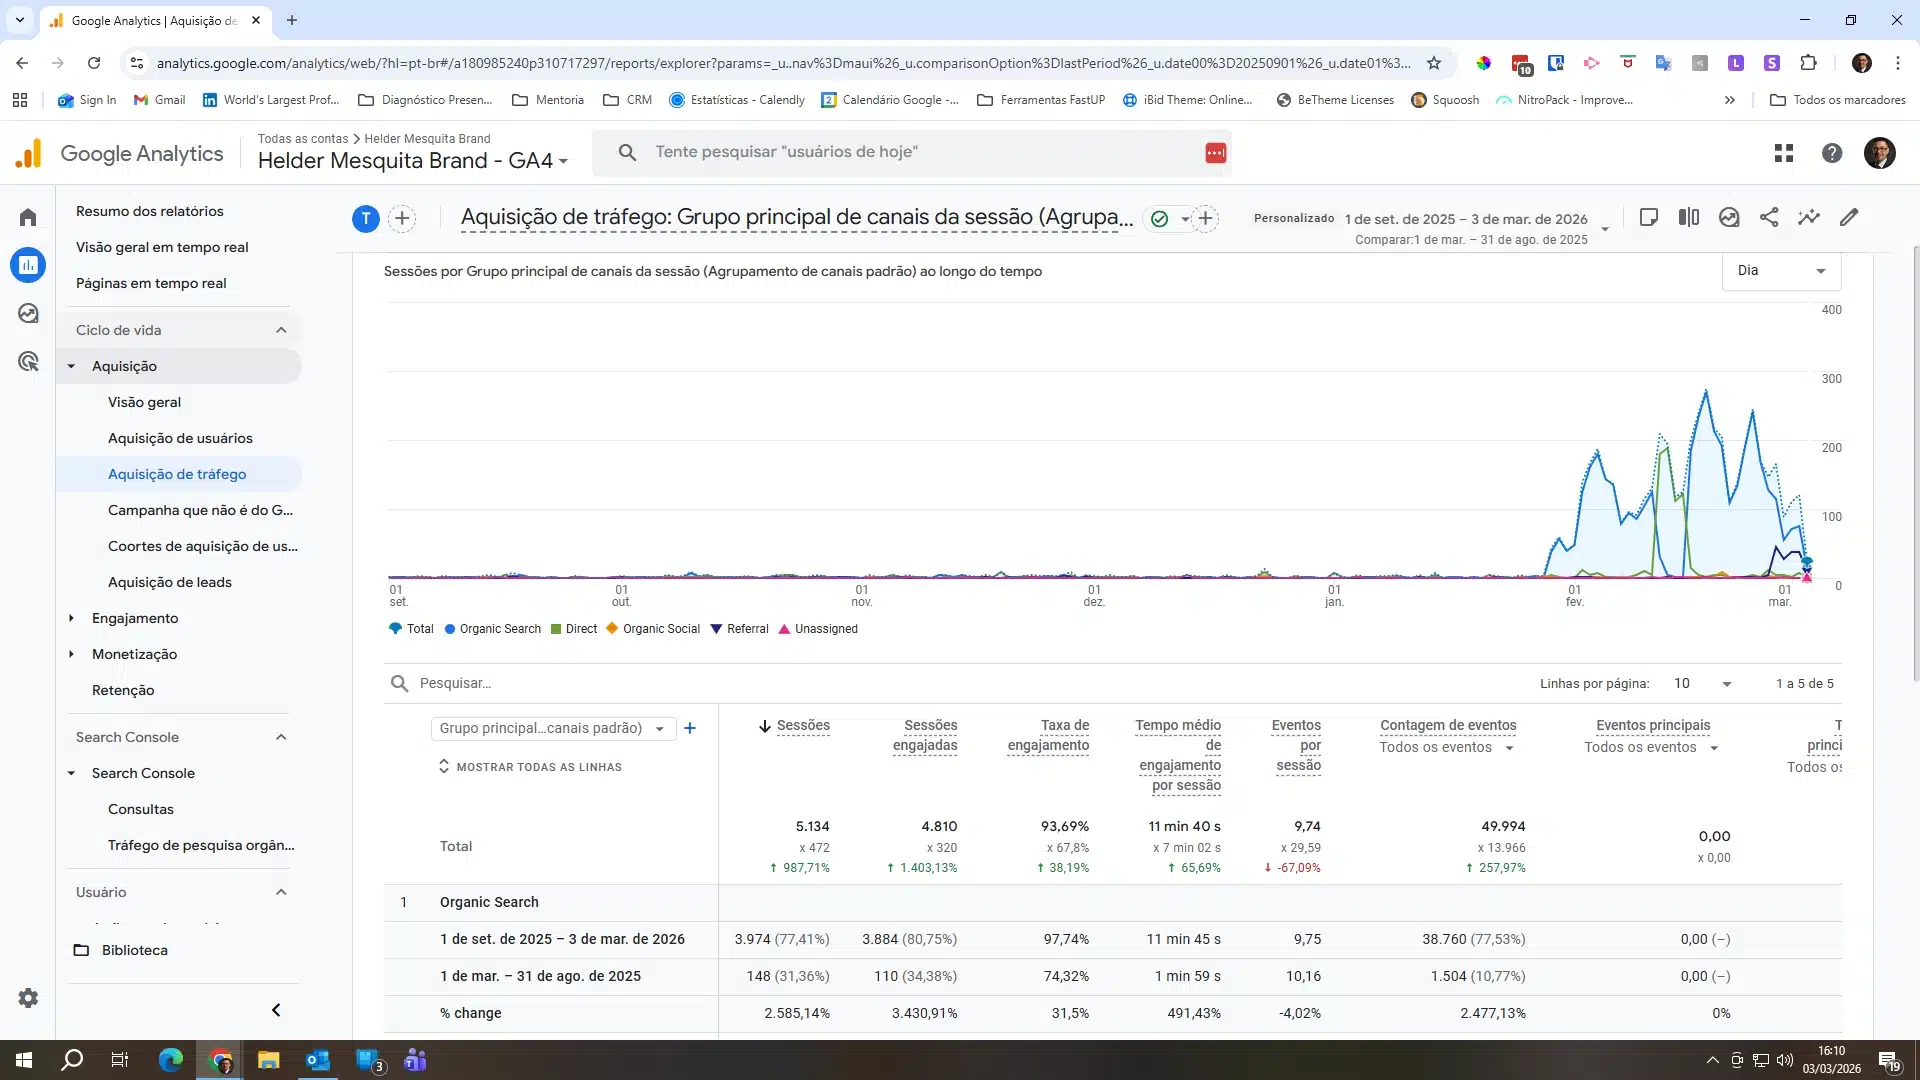Open Aquisição de usuários report
This screenshot has width=1920, height=1080.
tap(180, 438)
